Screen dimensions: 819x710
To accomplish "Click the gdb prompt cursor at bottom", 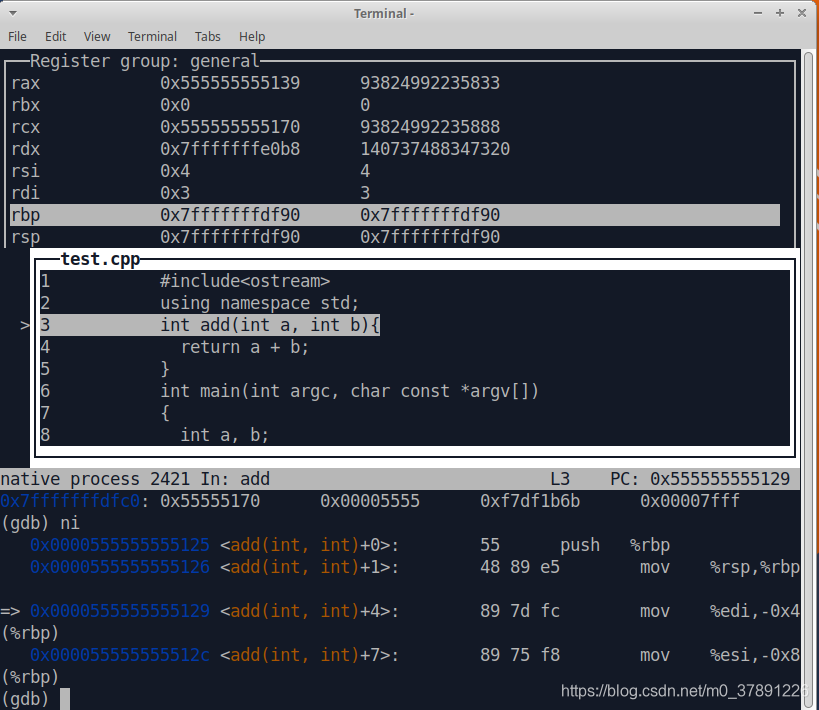I will coord(65,699).
